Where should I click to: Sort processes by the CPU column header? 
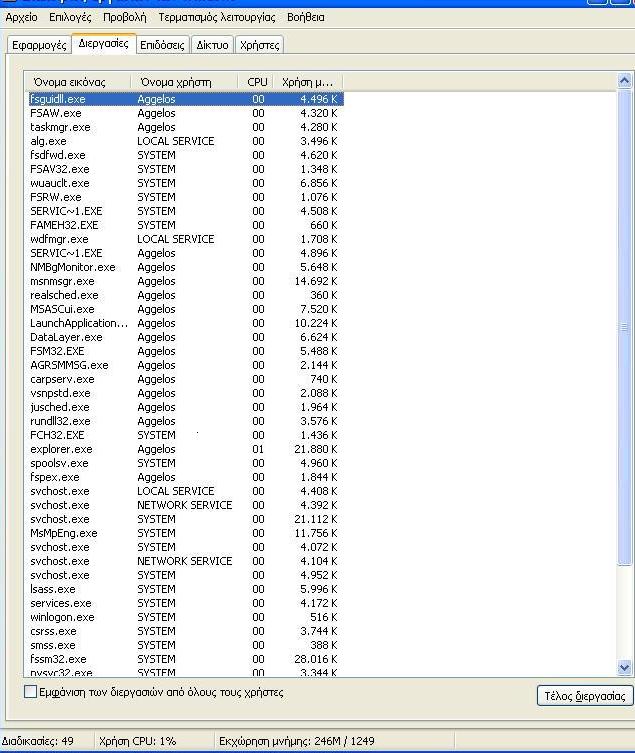tap(257, 81)
